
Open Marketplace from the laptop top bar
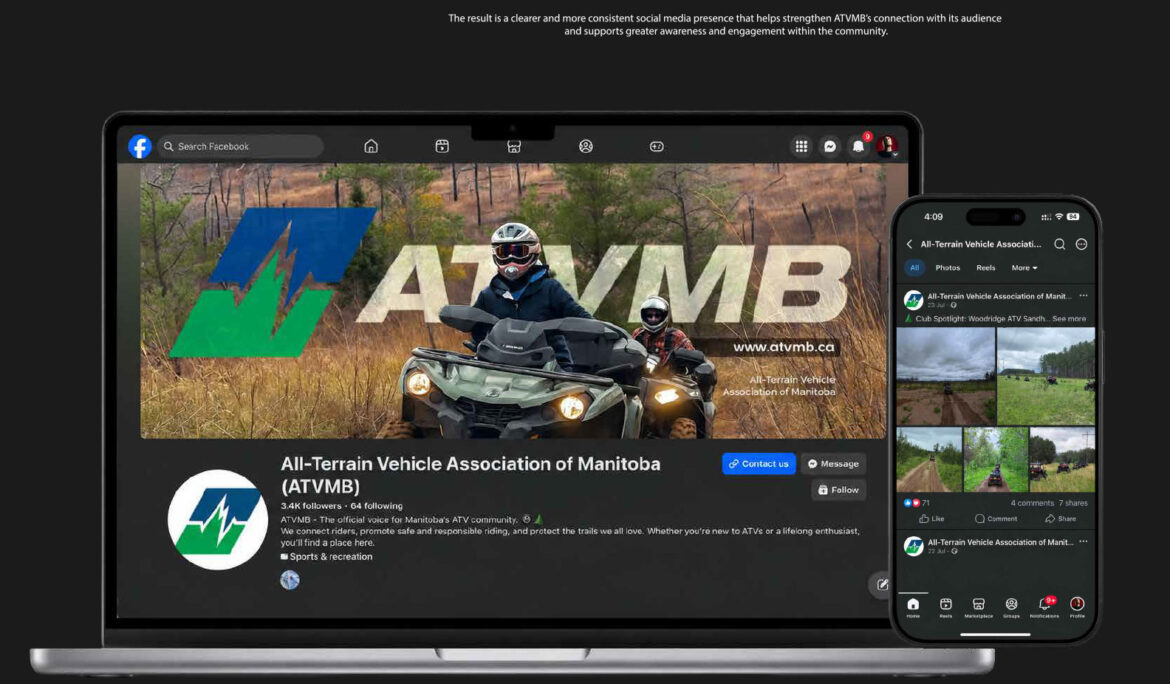click(x=514, y=146)
